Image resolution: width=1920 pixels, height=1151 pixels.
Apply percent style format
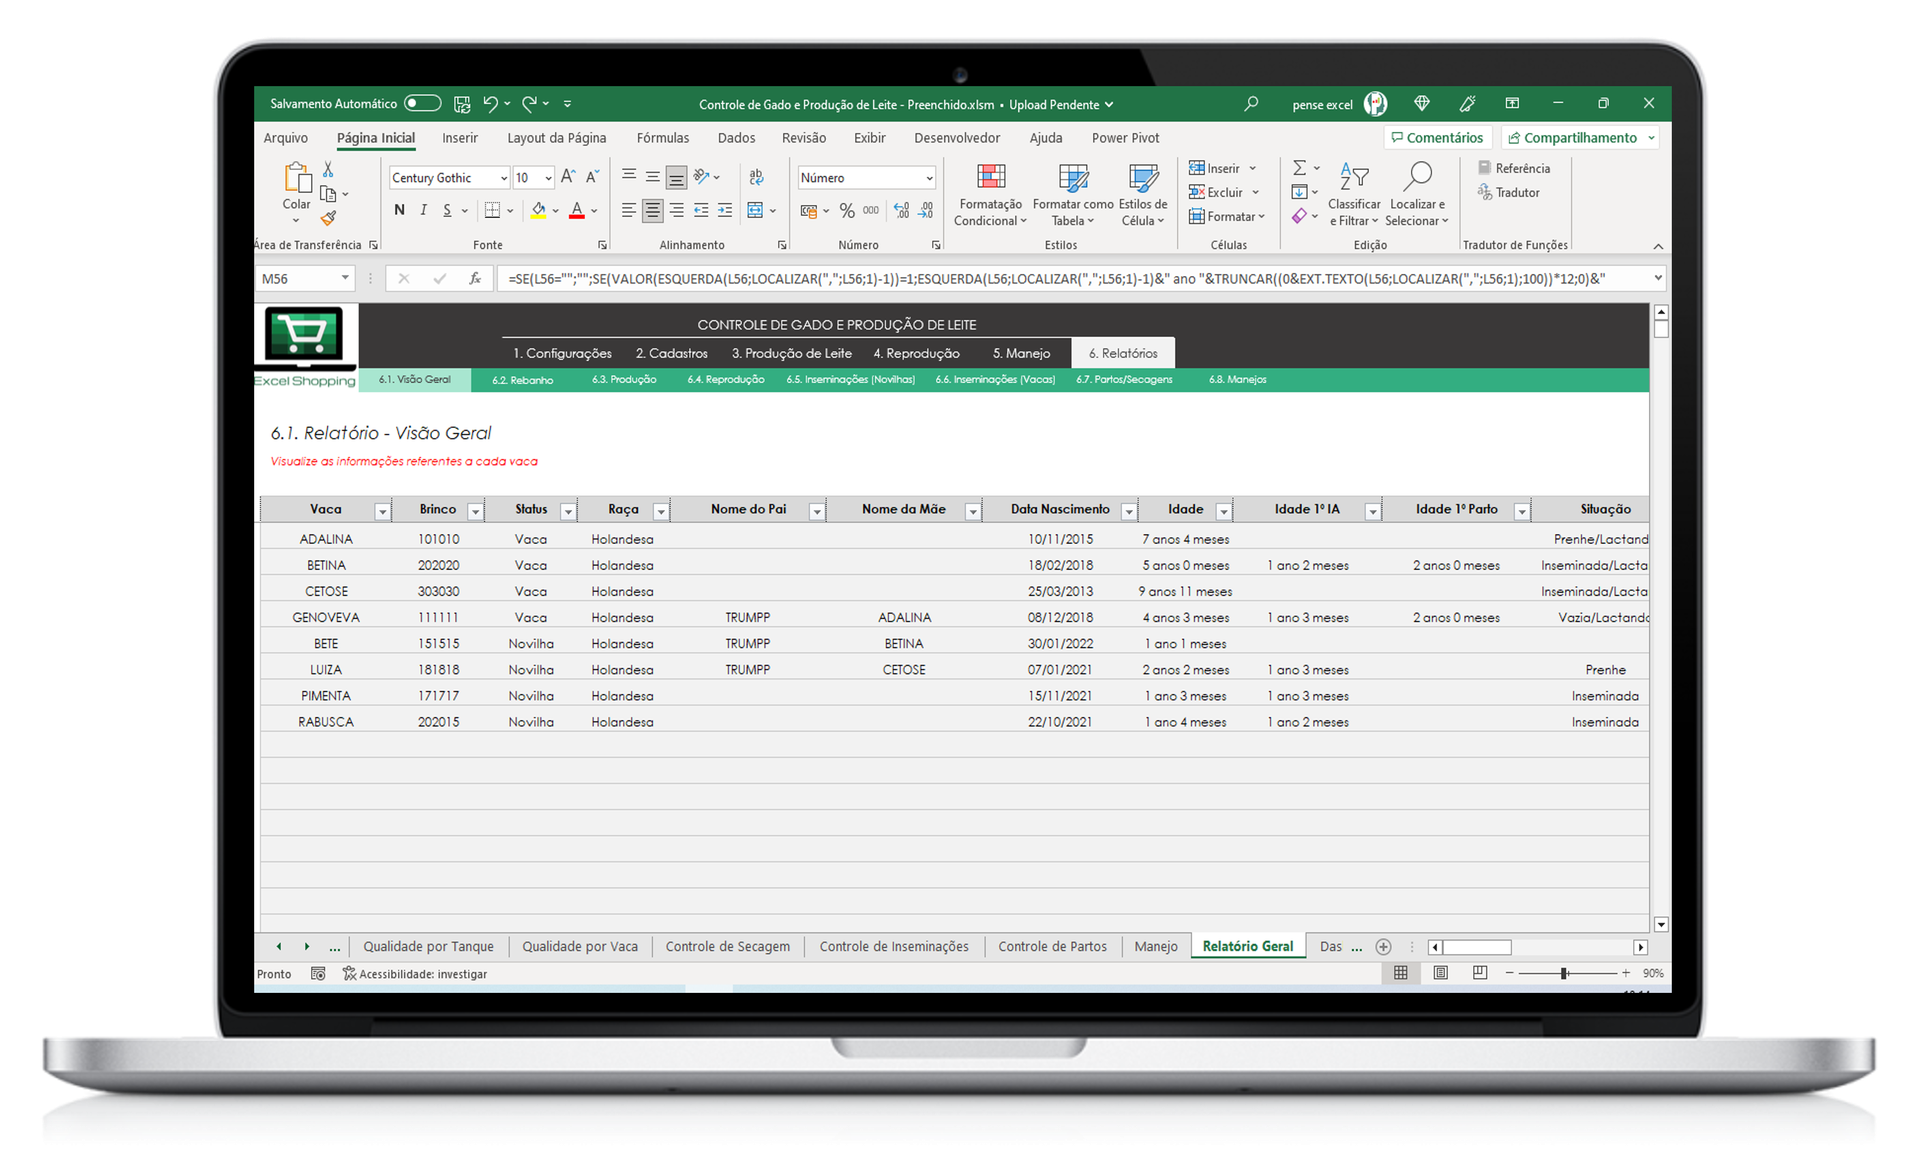click(x=847, y=211)
